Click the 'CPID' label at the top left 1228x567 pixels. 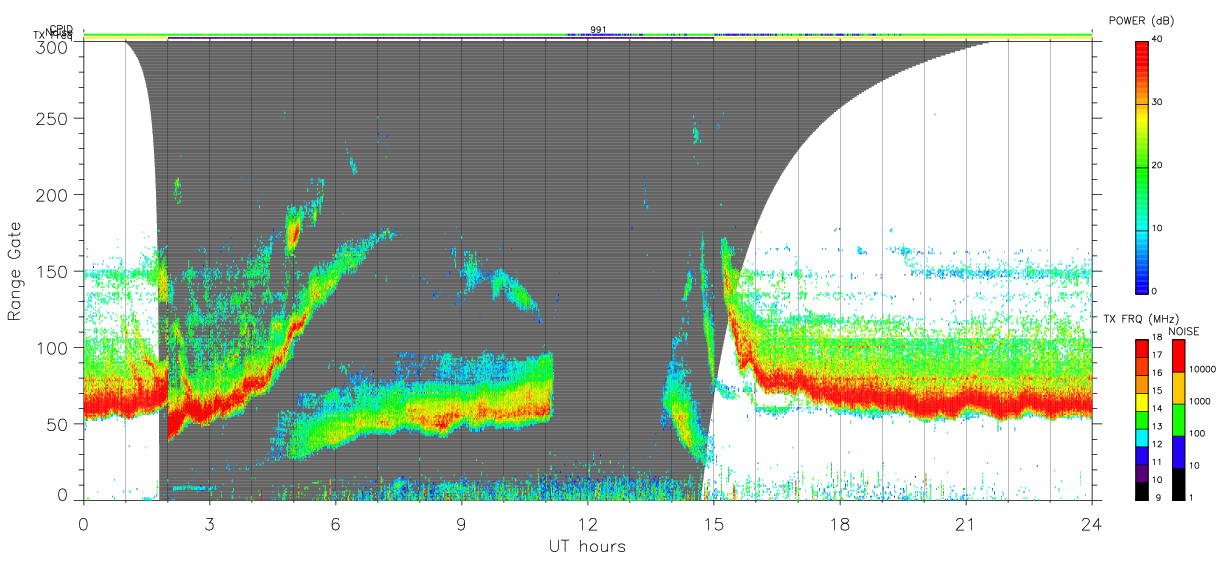pos(62,29)
